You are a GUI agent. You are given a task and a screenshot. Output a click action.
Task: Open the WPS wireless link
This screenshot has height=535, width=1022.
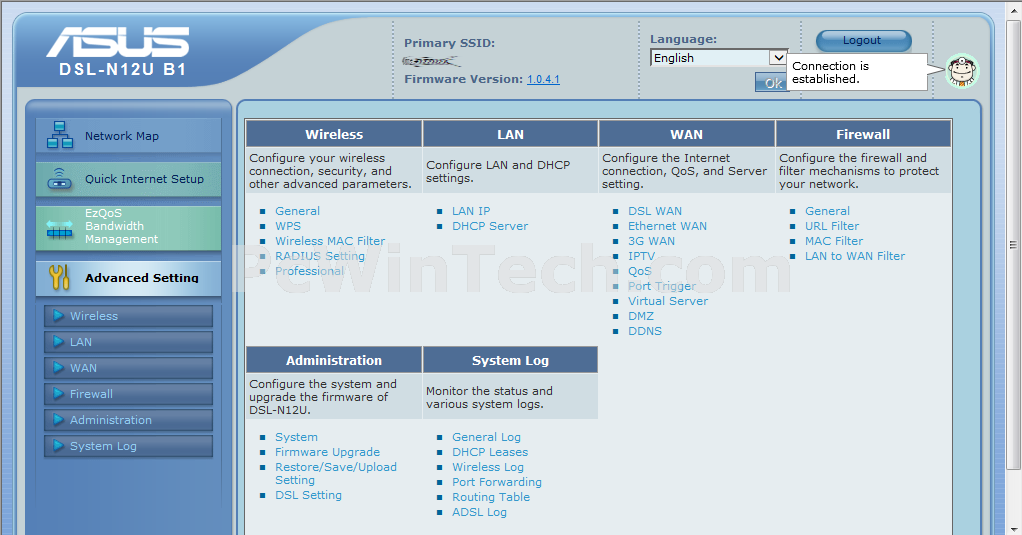[x=288, y=225]
